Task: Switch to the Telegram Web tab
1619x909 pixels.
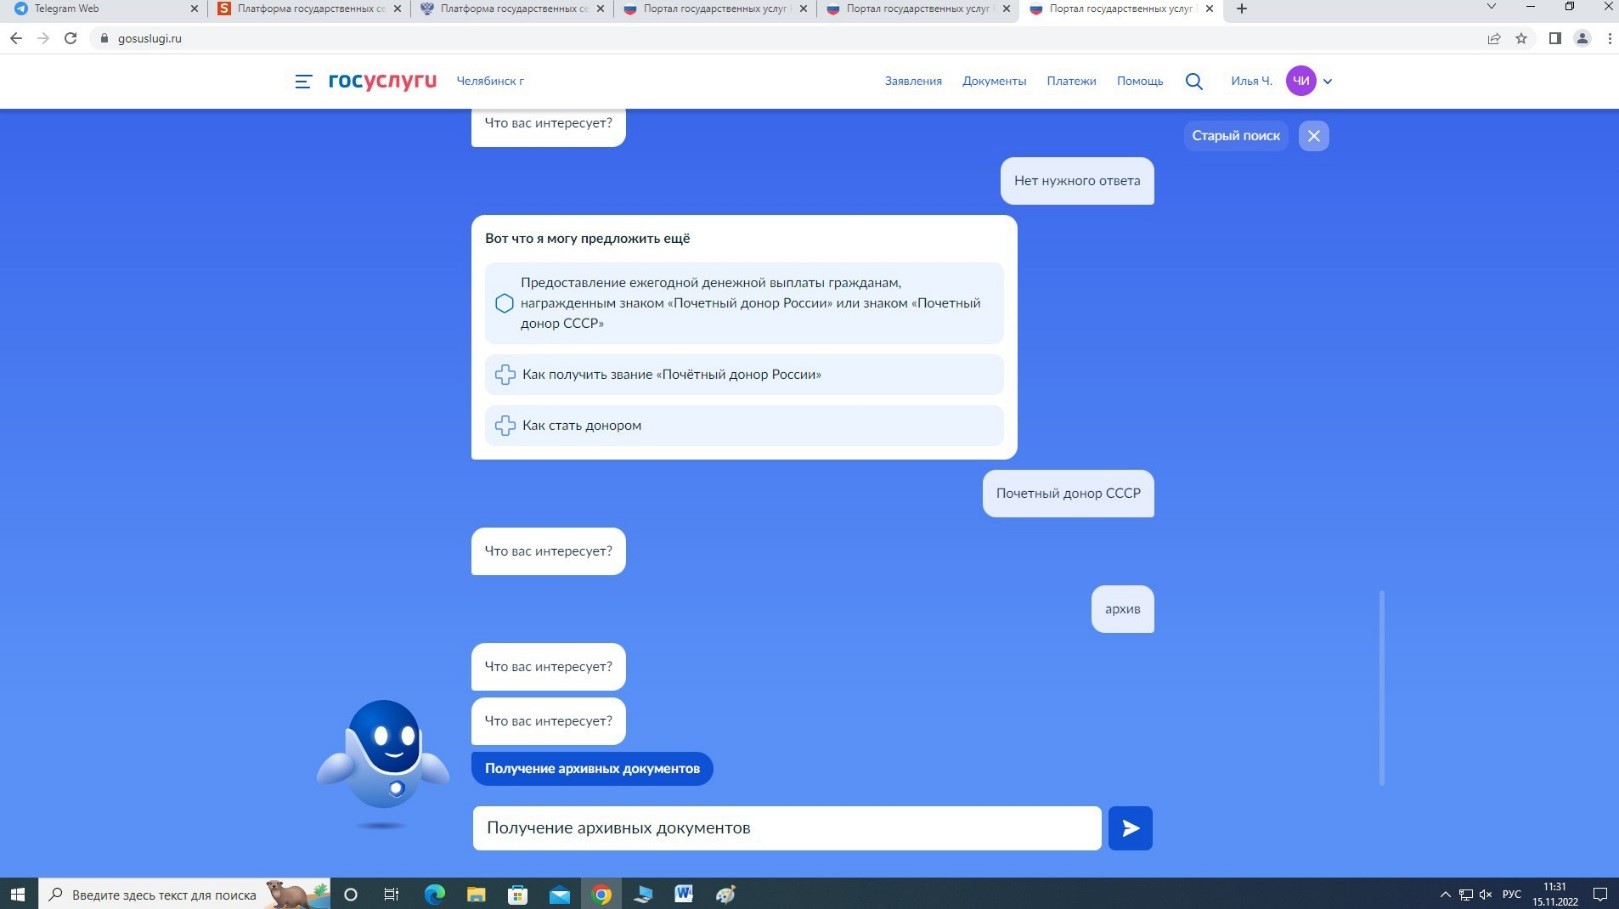Action: coord(100,9)
